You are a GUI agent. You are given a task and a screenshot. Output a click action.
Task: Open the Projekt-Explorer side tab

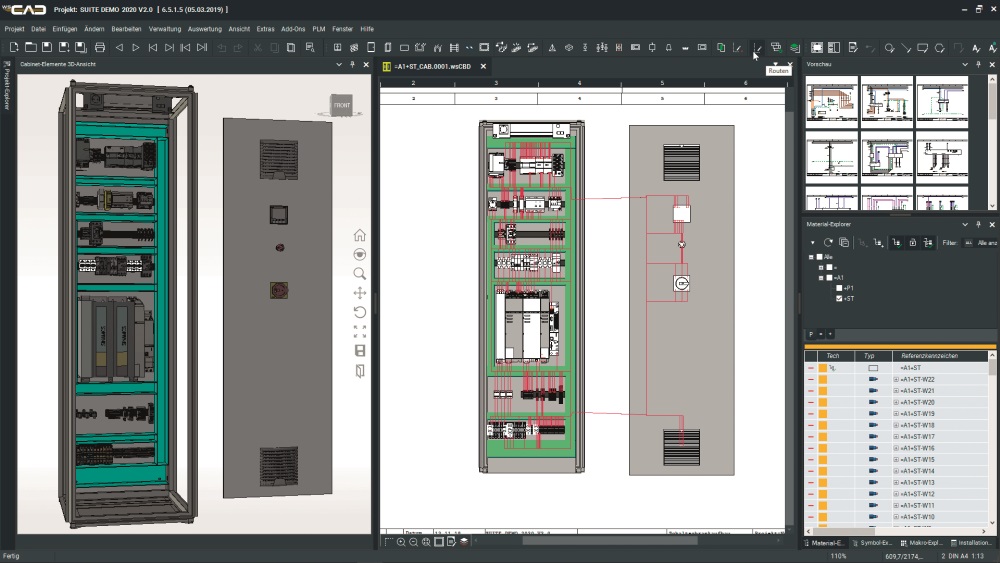click(x=6, y=85)
